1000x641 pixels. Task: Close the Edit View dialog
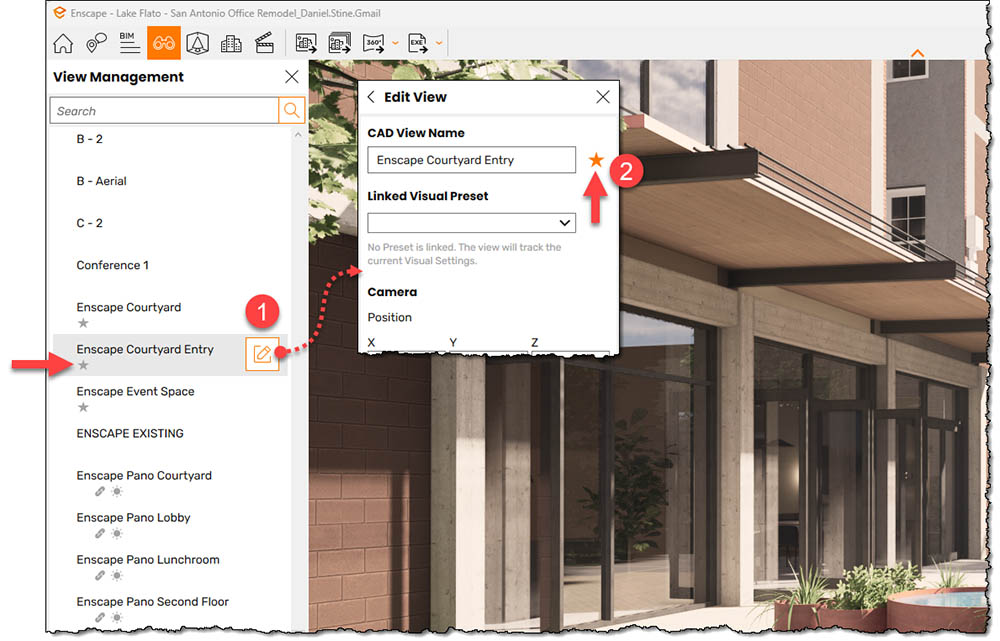coord(603,97)
